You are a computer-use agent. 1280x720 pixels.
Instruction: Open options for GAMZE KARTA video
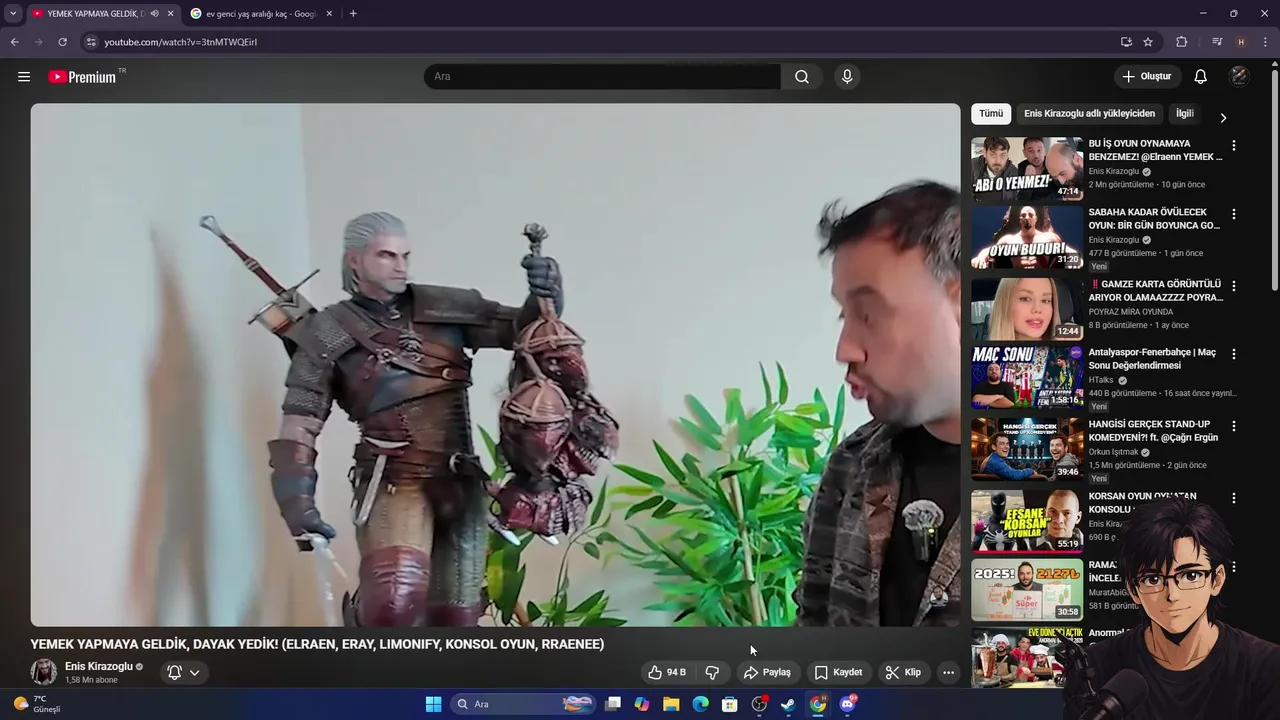1233,286
